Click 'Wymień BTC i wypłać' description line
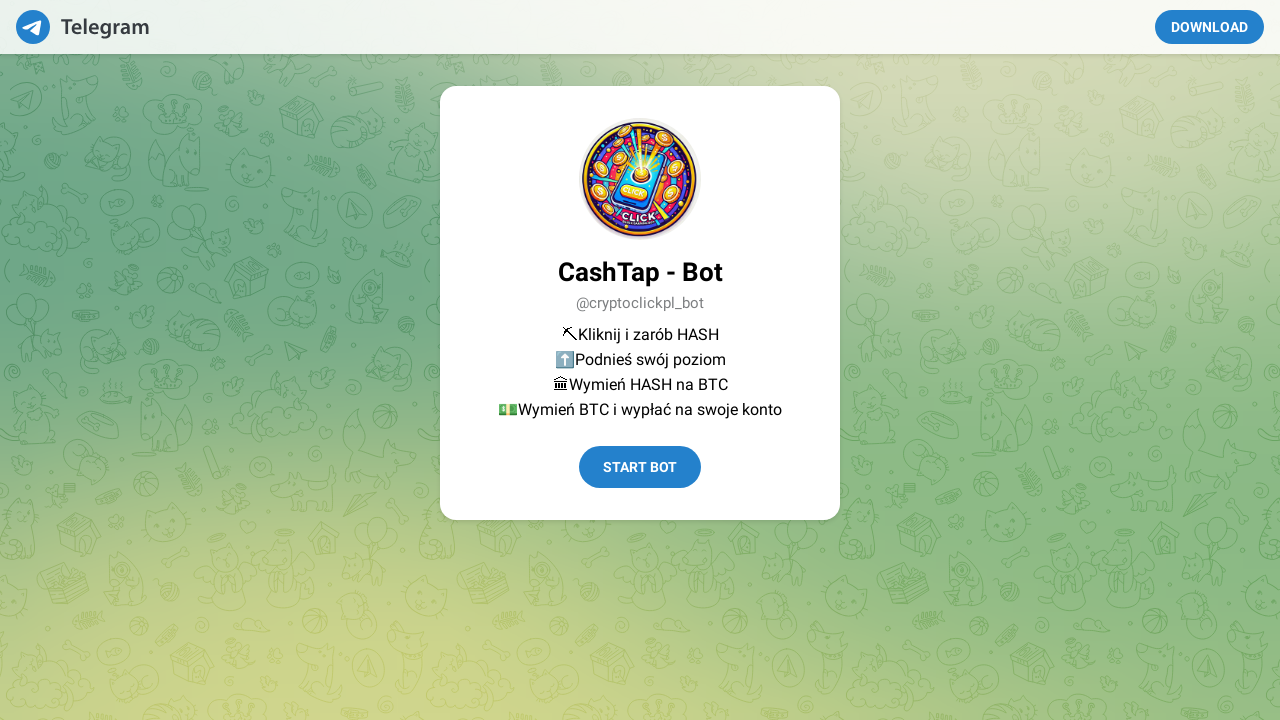Screen dimensions: 1280x720 point(650,409)
